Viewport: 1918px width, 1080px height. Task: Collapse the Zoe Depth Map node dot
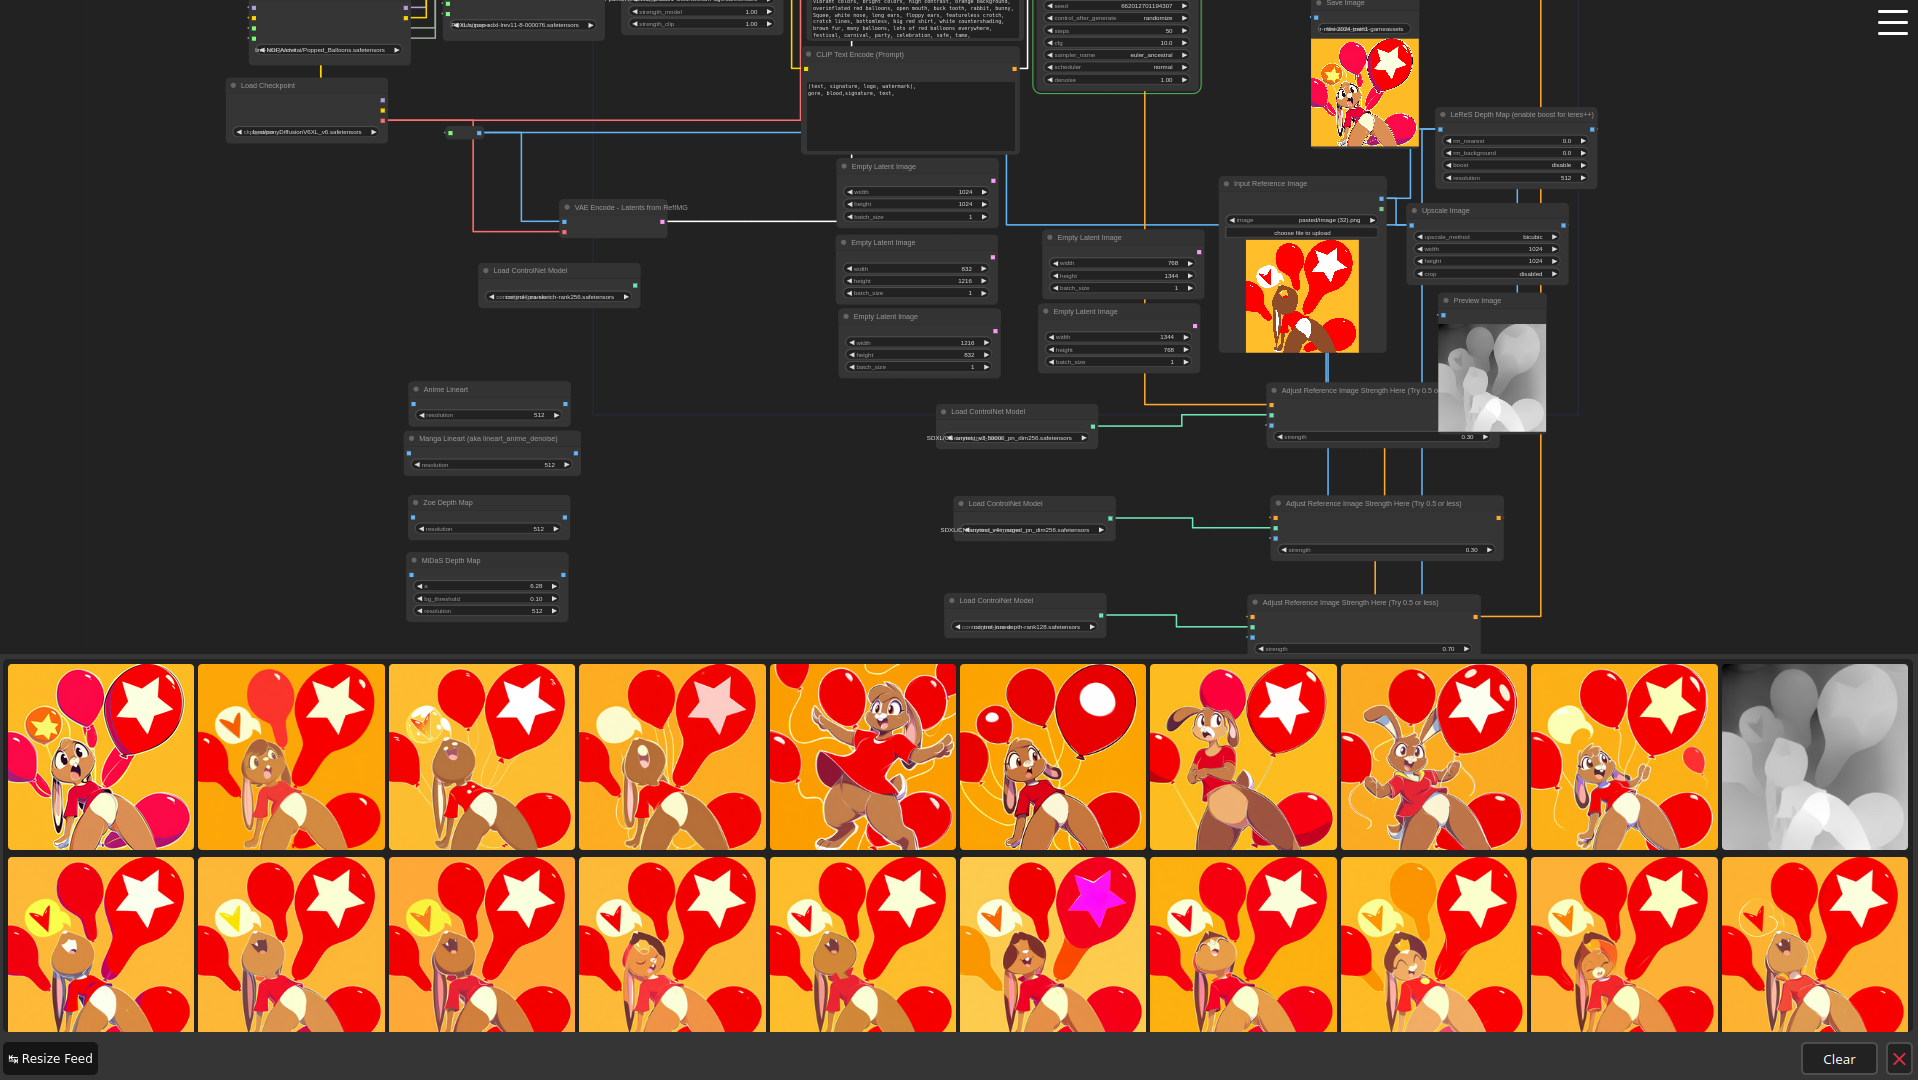(x=416, y=503)
